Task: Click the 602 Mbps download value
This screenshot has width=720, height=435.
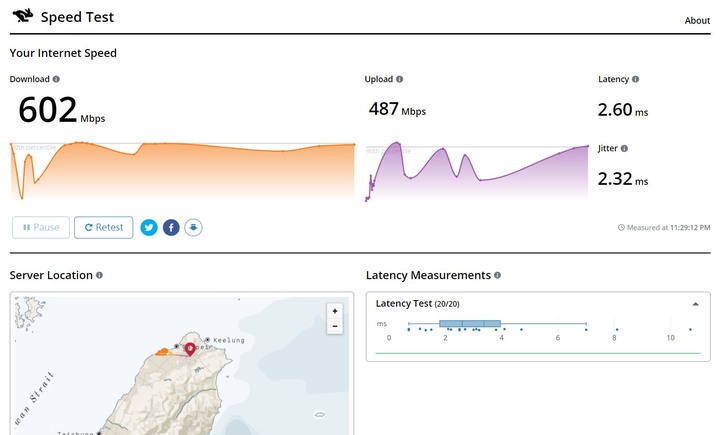Action: pyautogui.click(x=62, y=110)
